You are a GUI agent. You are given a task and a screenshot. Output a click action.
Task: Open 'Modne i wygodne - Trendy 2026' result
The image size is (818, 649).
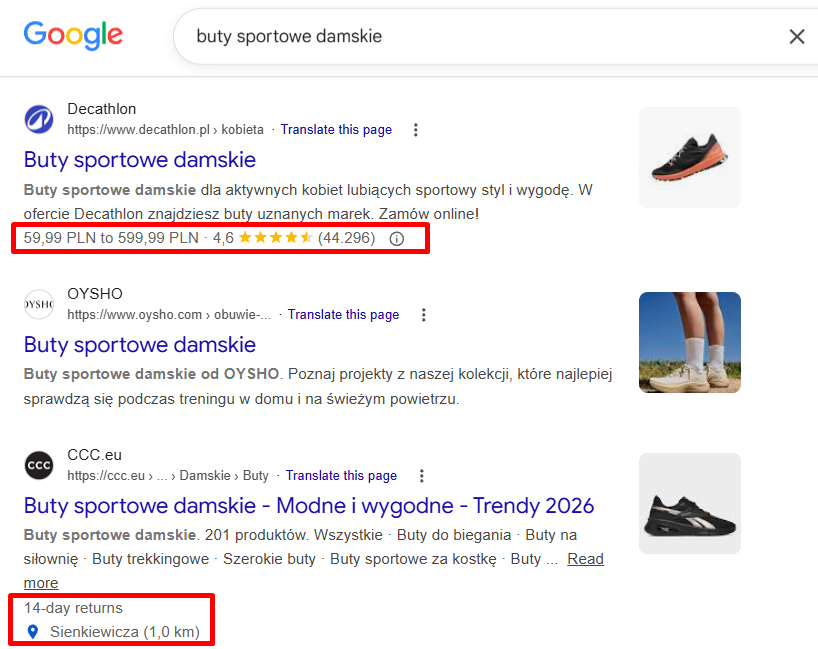(309, 506)
